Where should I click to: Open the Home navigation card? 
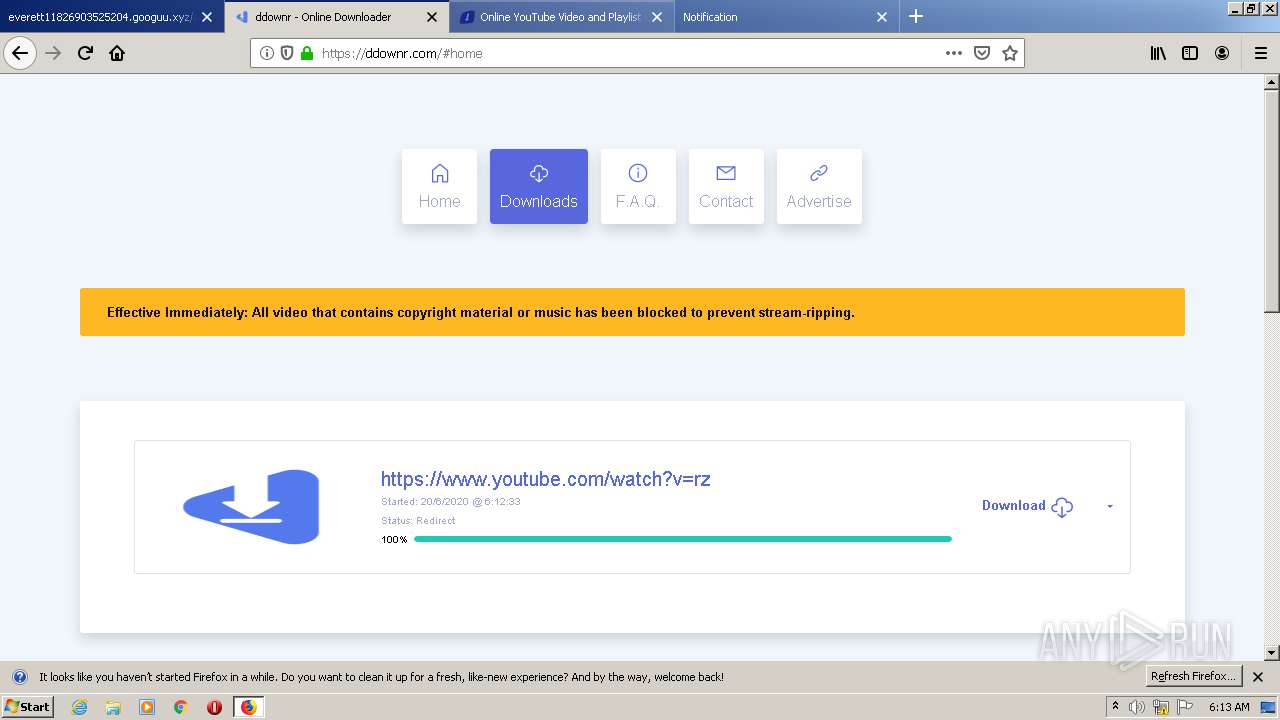(439, 186)
